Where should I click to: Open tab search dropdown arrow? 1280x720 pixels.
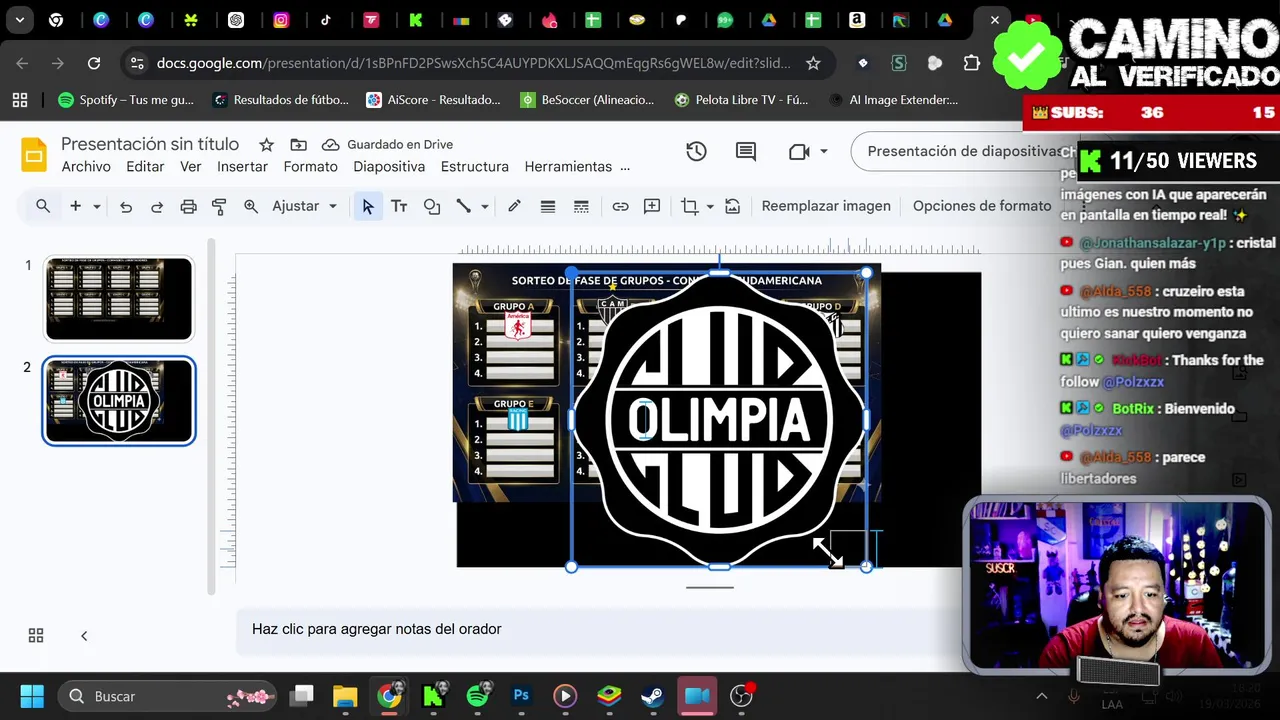(x=20, y=20)
